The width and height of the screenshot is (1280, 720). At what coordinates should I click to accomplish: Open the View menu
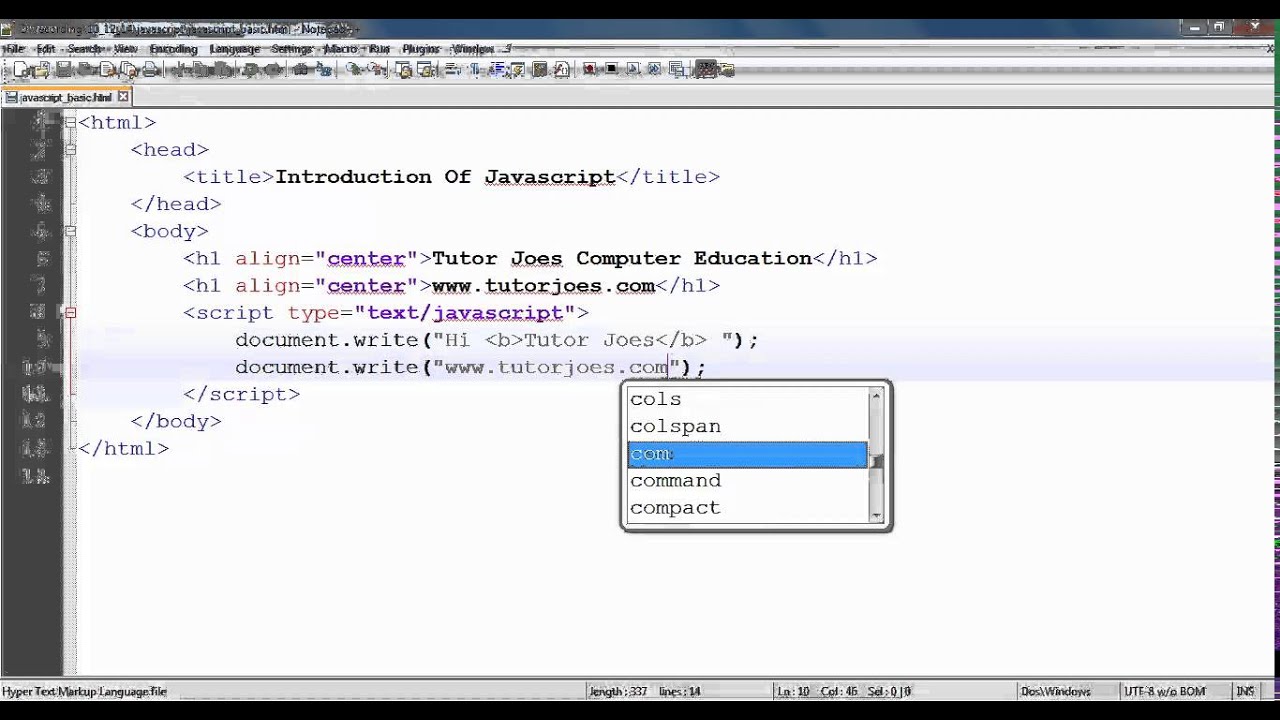[x=126, y=48]
